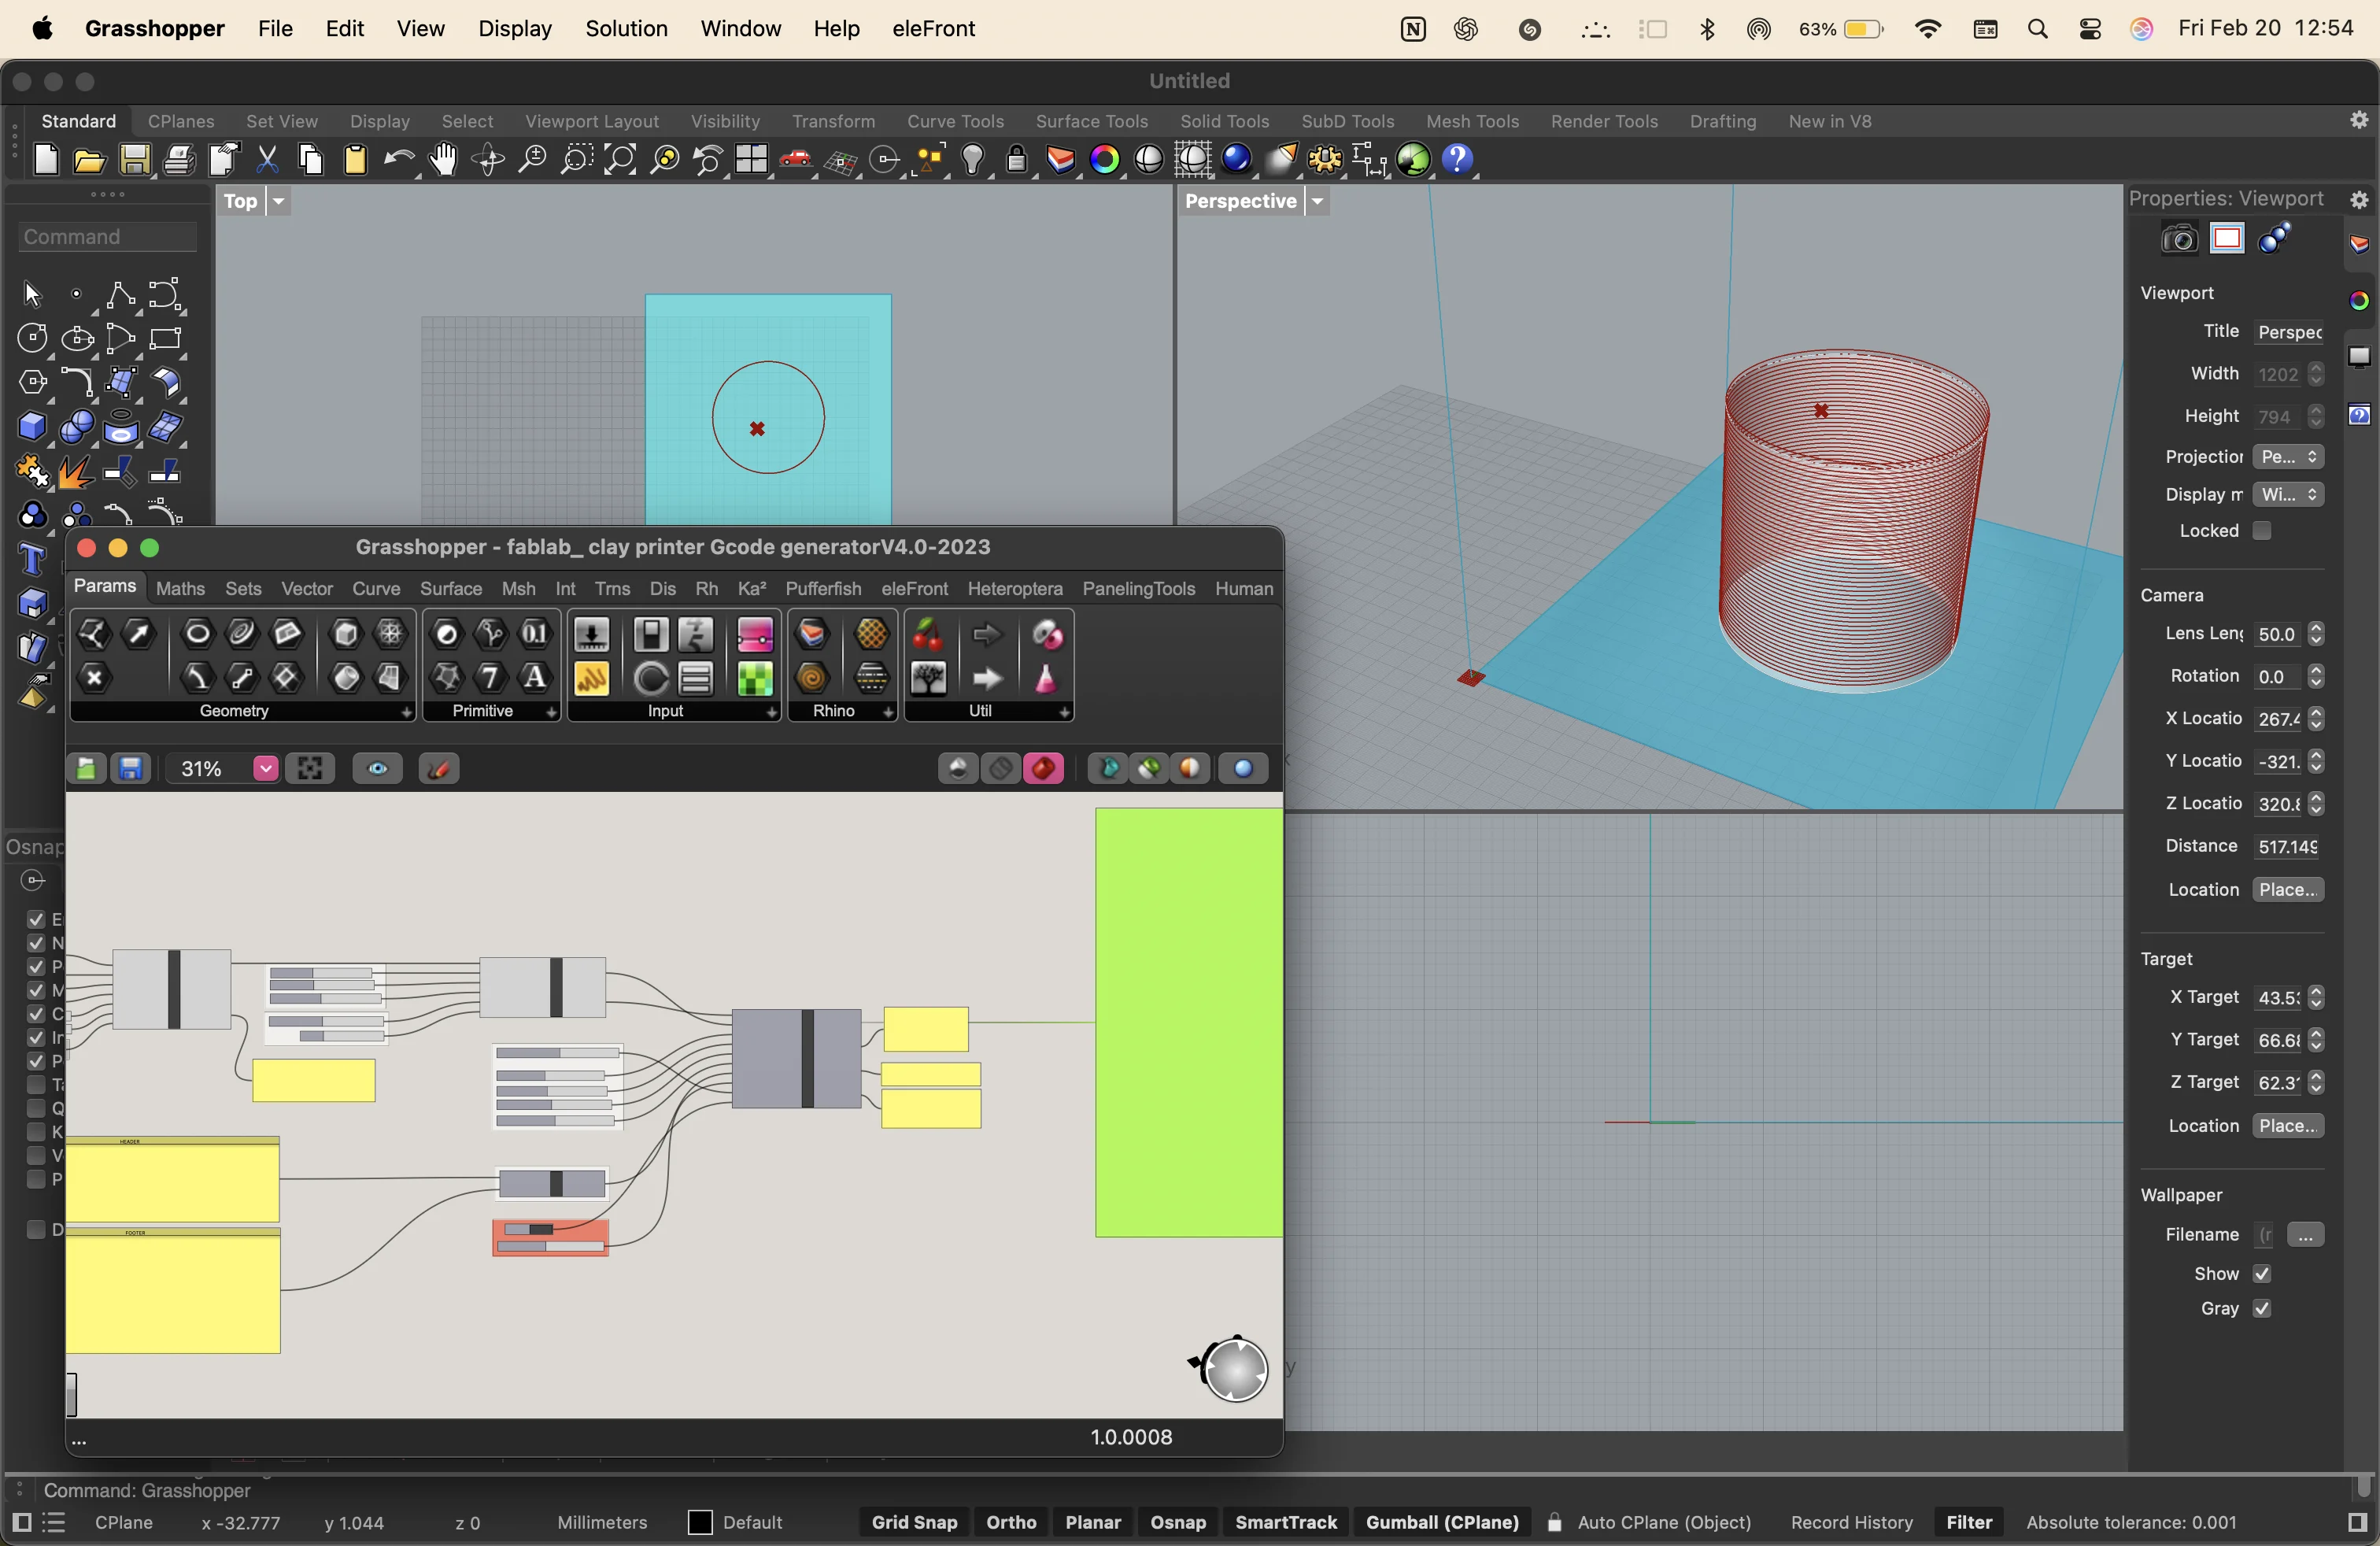Click the camera Location Place button
Image resolution: width=2380 pixels, height=1546 pixels.
click(2288, 890)
